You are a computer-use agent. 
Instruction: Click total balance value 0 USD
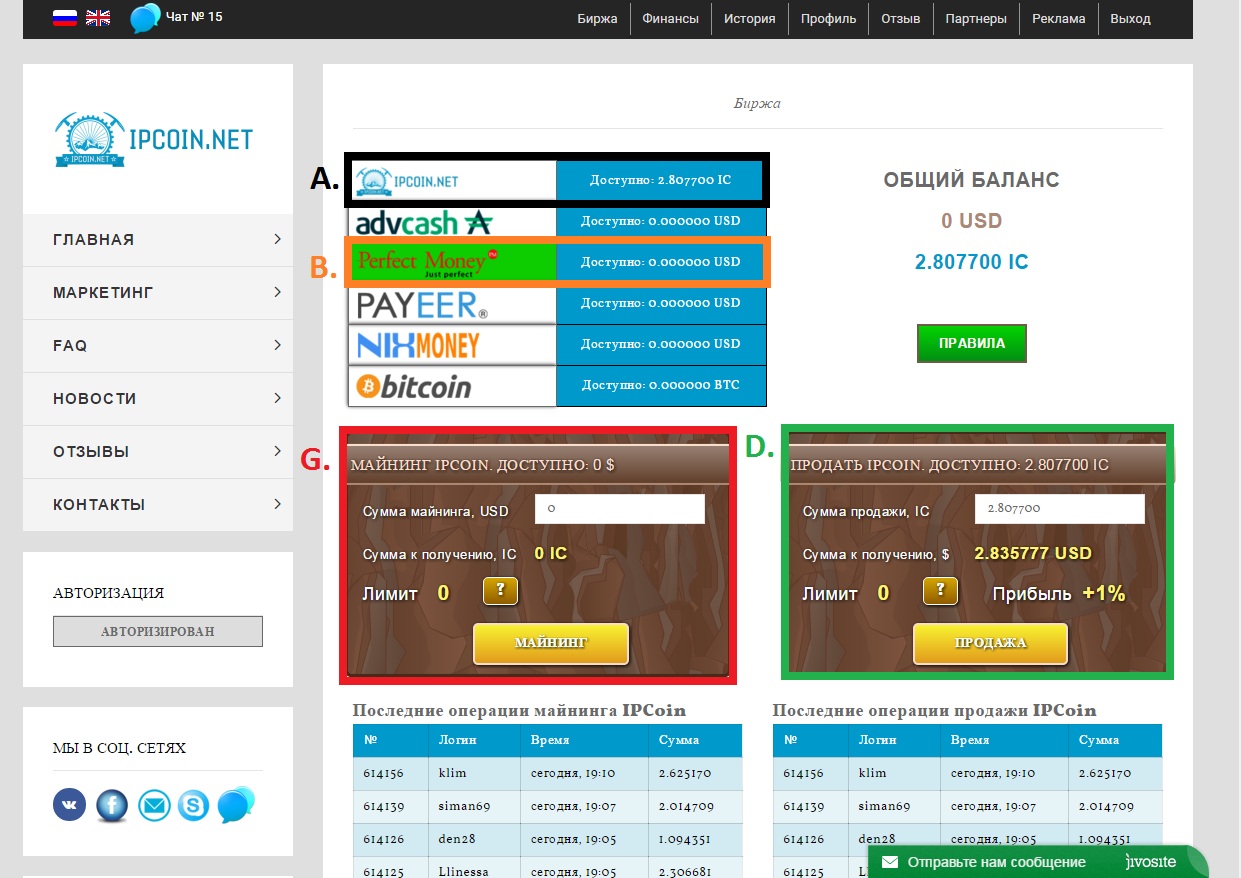971,221
